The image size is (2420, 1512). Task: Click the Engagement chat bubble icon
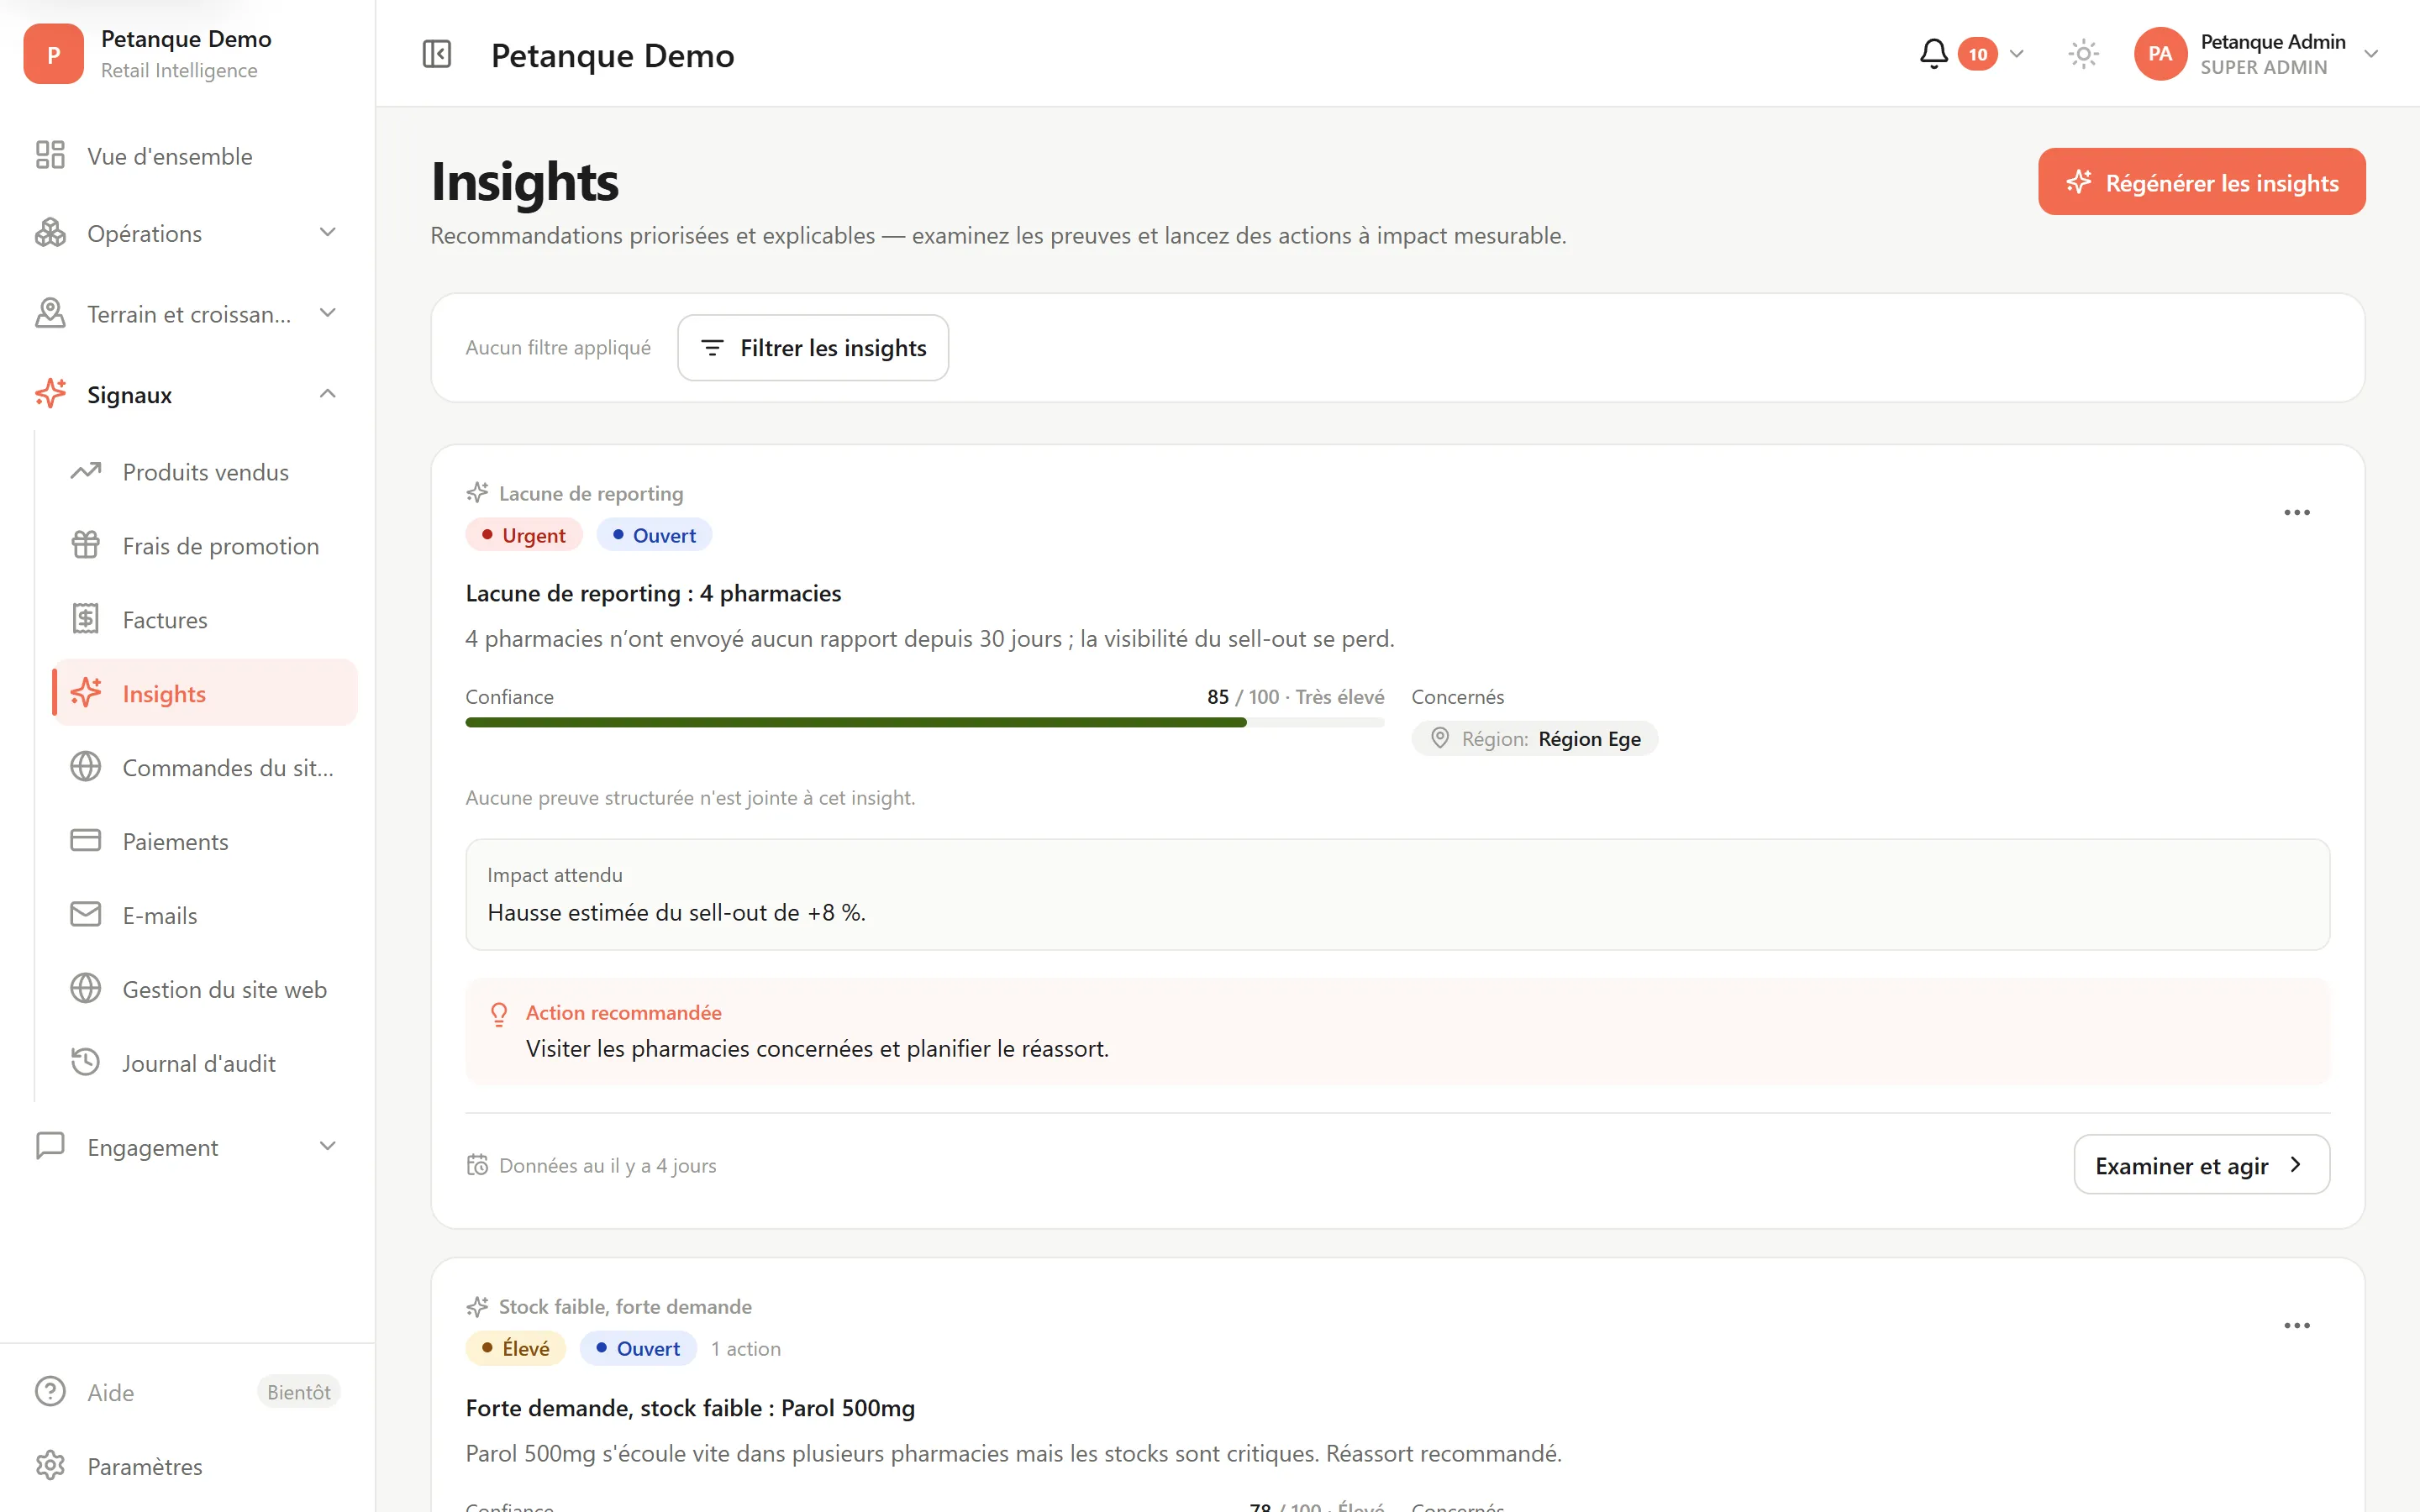click(x=50, y=1147)
